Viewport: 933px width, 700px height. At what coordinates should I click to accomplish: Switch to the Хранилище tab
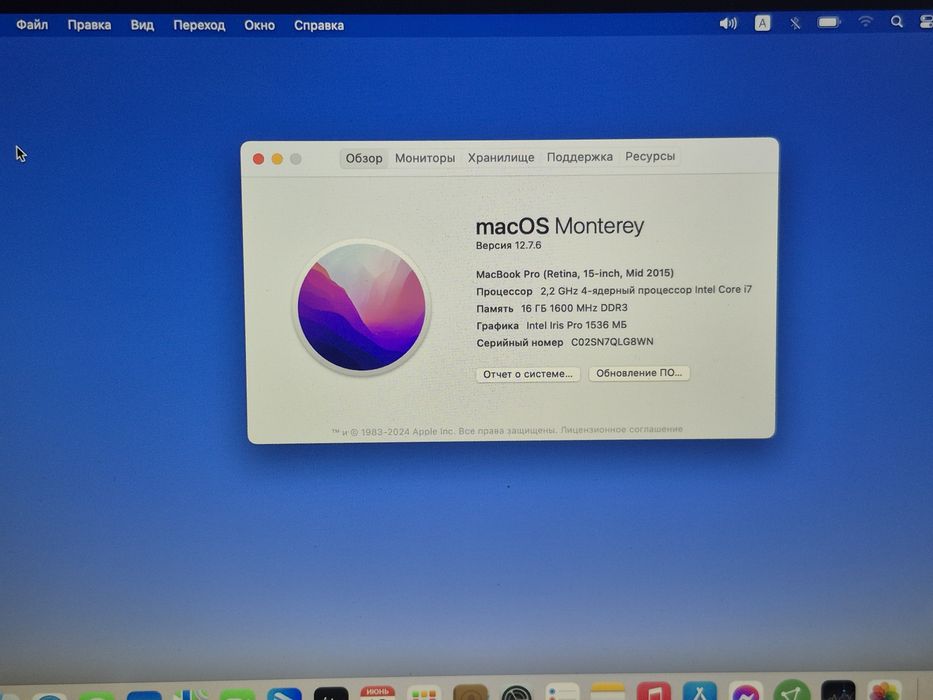click(x=501, y=157)
